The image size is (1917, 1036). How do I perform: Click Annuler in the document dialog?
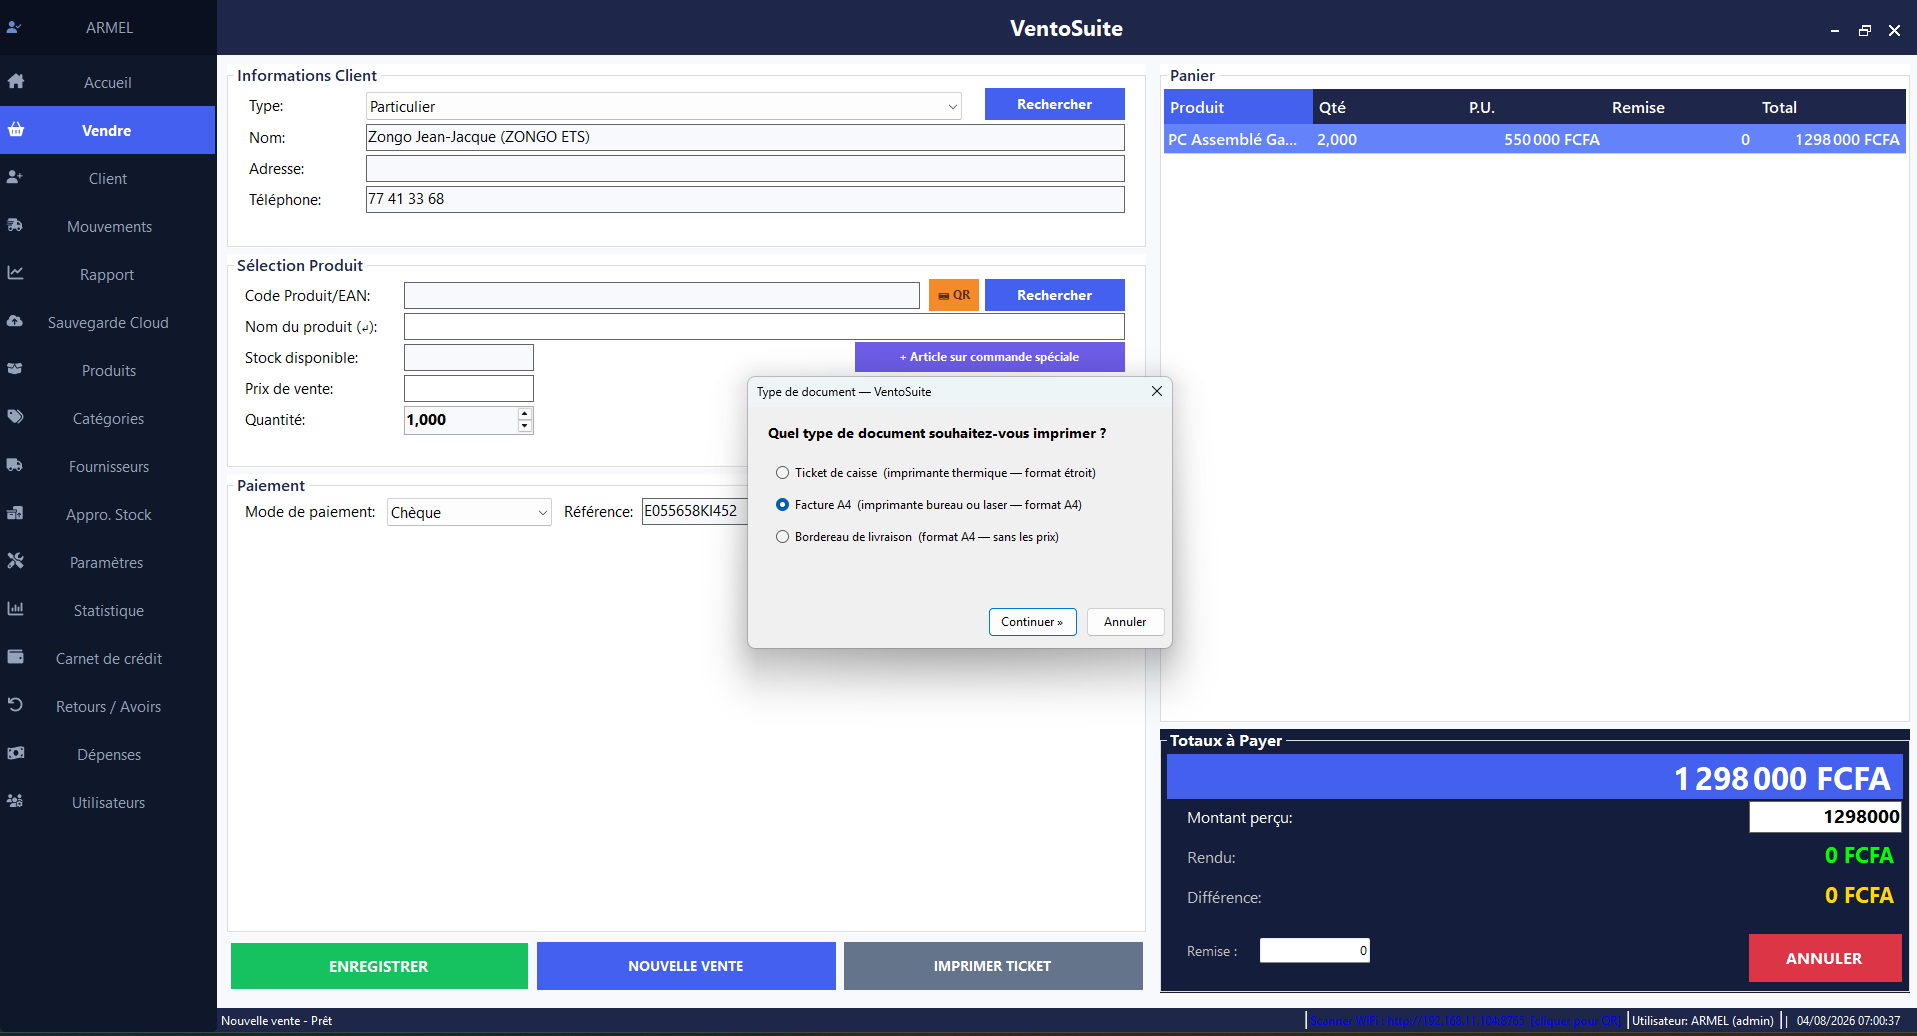click(1125, 622)
